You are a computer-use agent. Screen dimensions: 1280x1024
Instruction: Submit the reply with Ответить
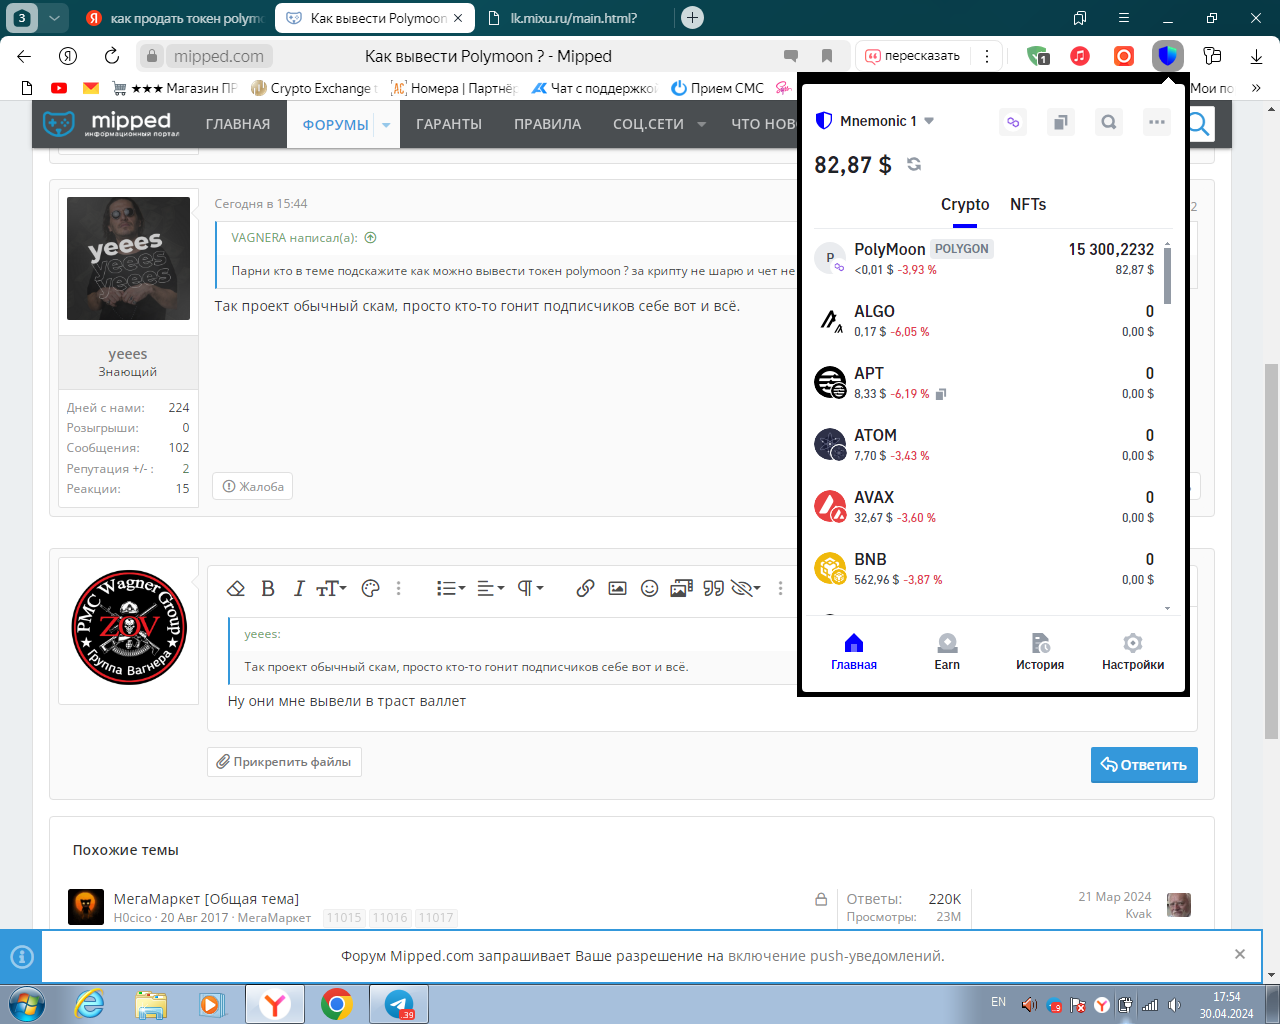tap(1144, 765)
